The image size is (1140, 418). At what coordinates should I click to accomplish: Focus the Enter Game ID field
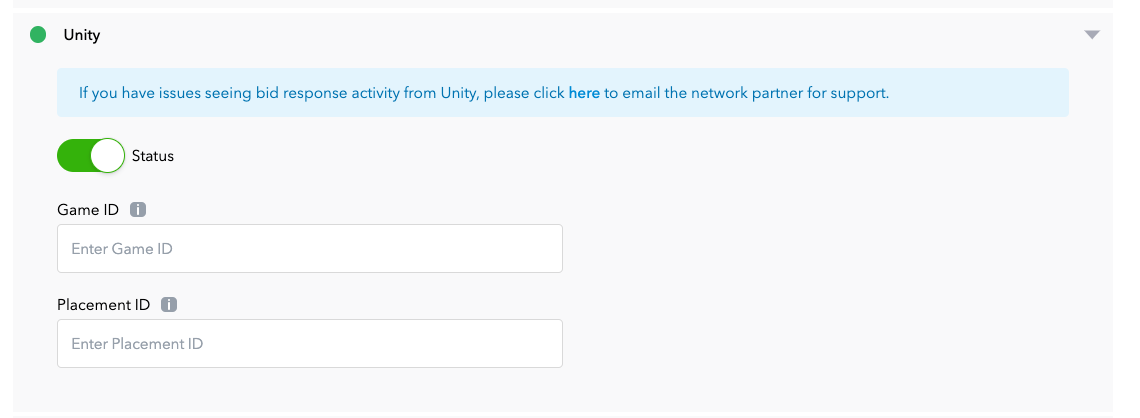[310, 248]
